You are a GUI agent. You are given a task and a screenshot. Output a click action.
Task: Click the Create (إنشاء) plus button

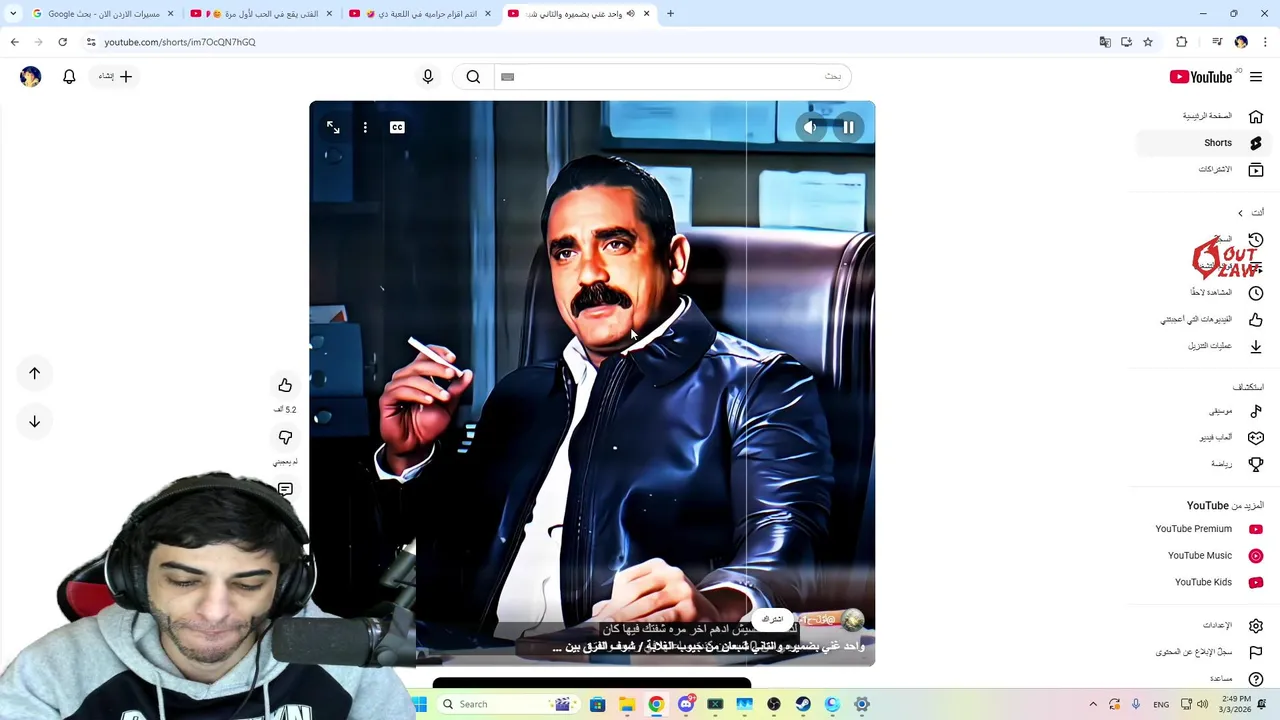[x=116, y=76]
